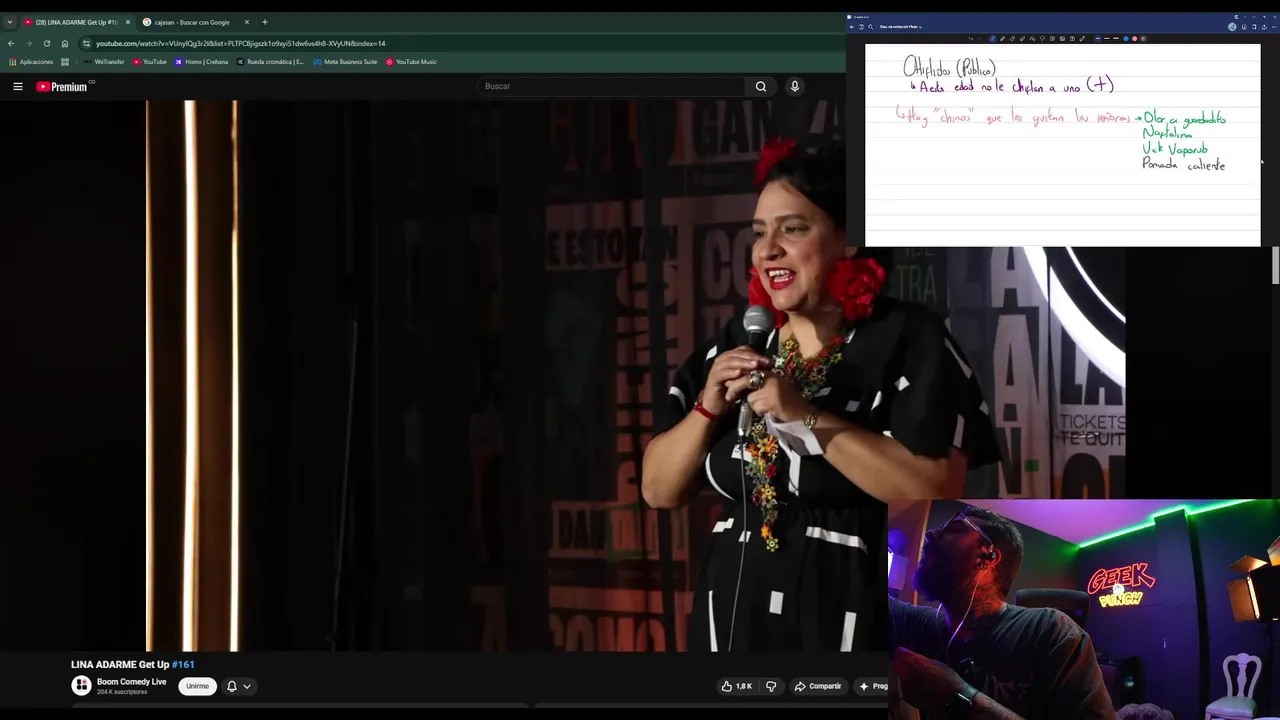1280x720 pixels.
Task: Click the Preguntar button beside Compartir
Action: pos(872,686)
